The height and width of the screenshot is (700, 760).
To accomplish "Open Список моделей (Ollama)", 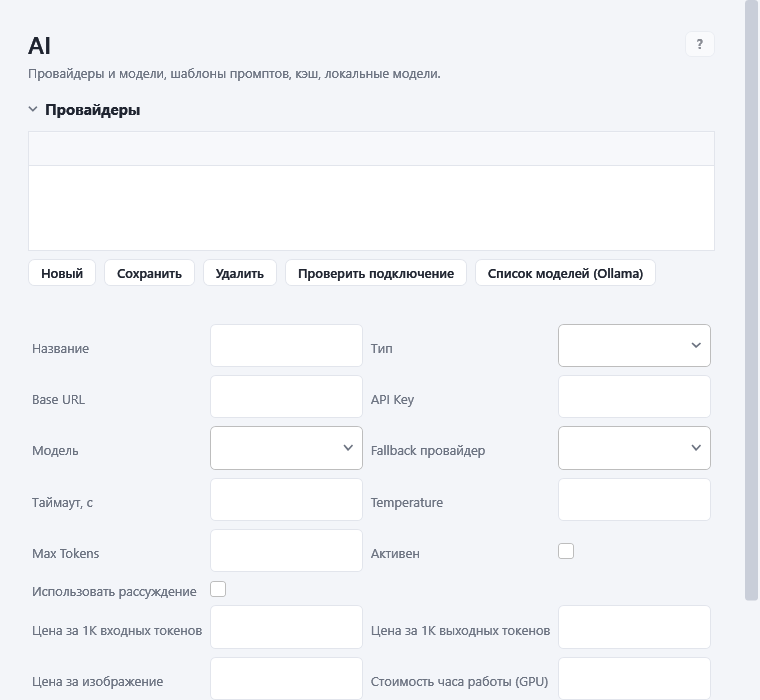I will click(x=565, y=273).
